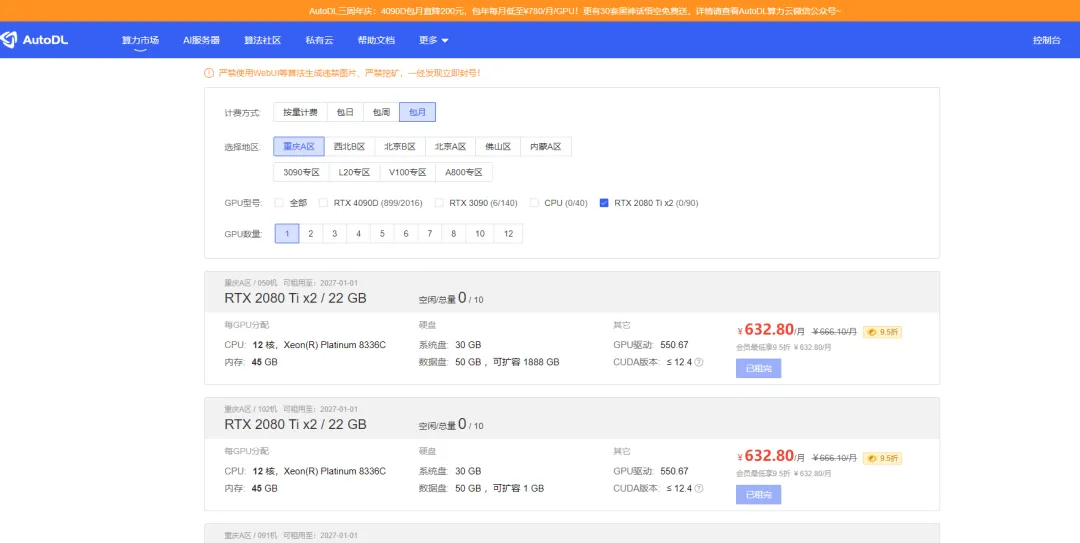Image resolution: width=1080 pixels, height=543 pixels.
Task: Set GPU count to 12
Action: pyautogui.click(x=508, y=234)
